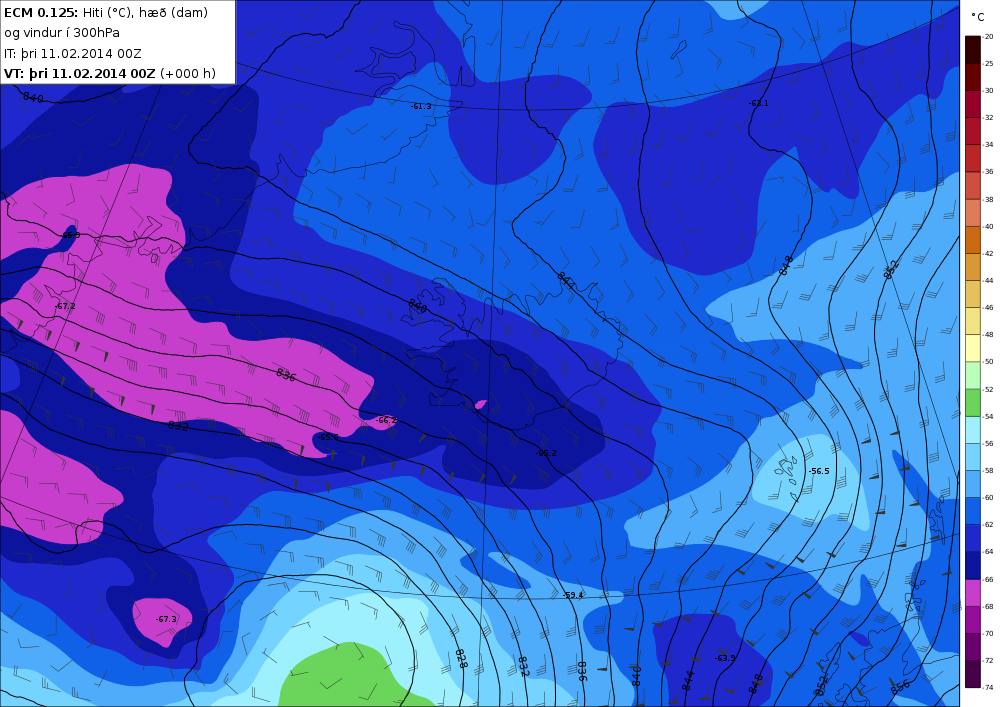
Task: Click the "840" contour label just below the title box
Action: [x=33, y=98]
